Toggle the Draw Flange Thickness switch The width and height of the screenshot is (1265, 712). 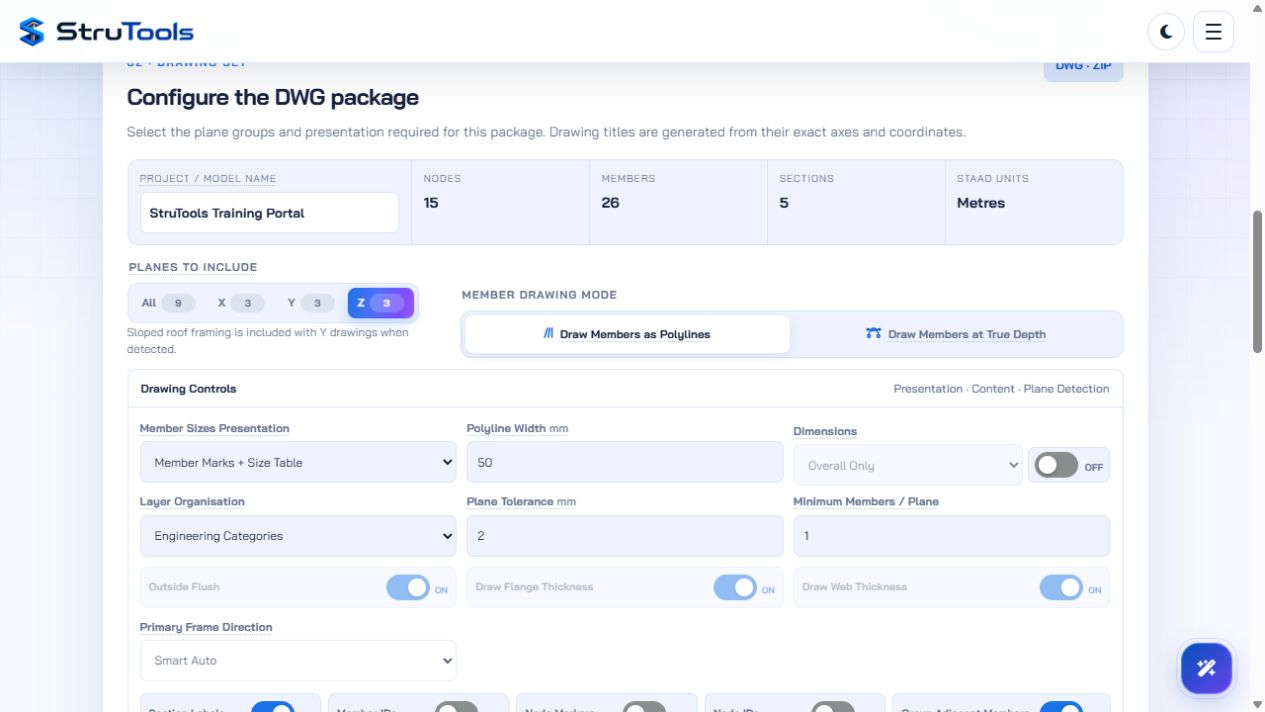[x=735, y=588]
